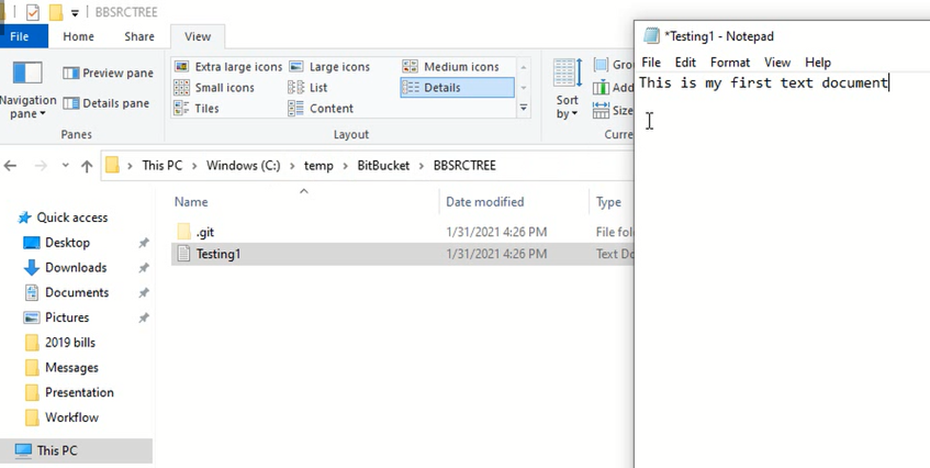Viewport: 930px width, 468px height.
Task: Pick Medium icons layout
Action: tap(451, 67)
